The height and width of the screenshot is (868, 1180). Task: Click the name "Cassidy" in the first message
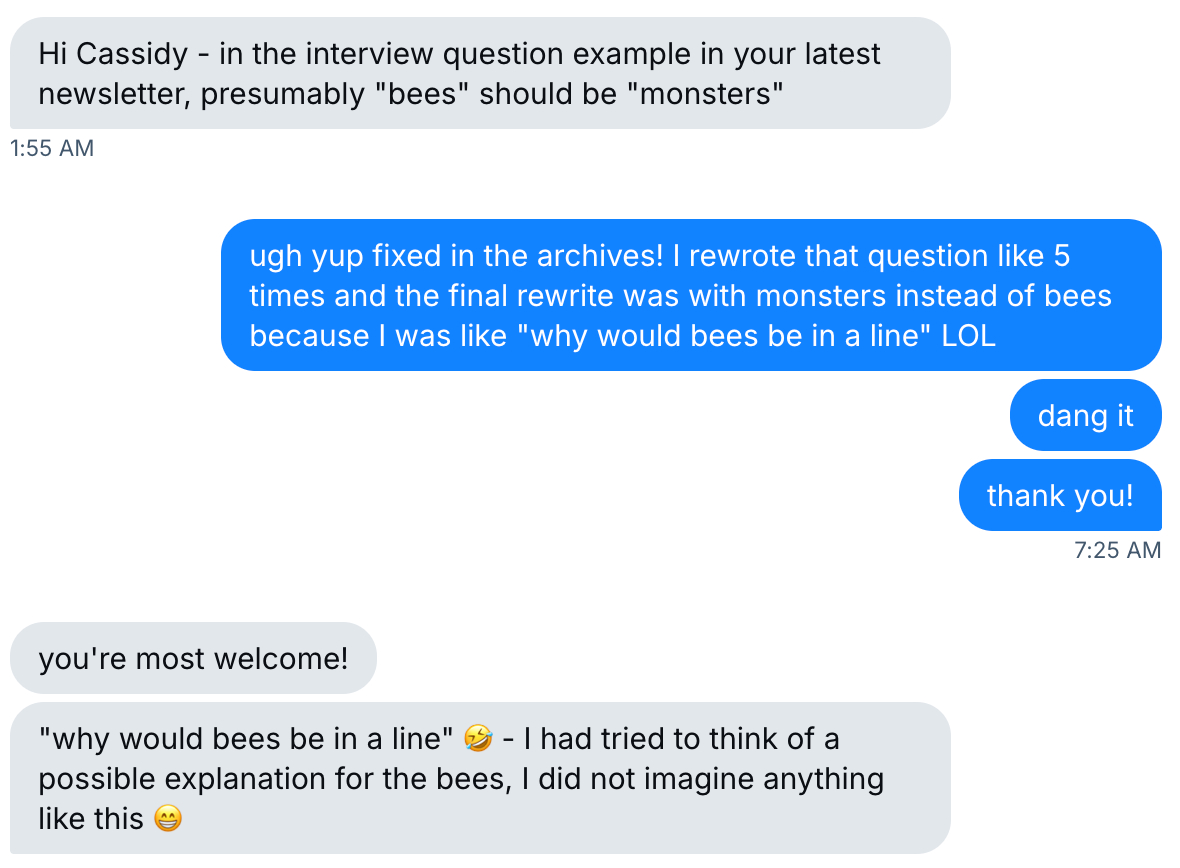pos(132,53)
